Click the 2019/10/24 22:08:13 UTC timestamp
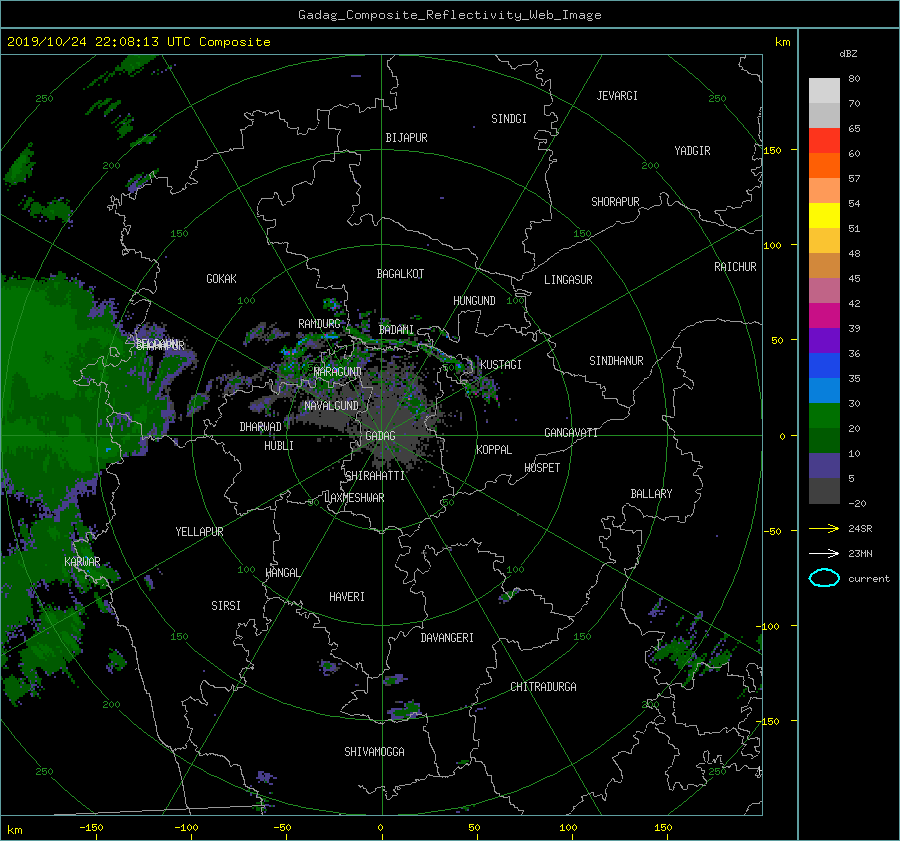Screen dimensions: 900x841 click(99, 42)
